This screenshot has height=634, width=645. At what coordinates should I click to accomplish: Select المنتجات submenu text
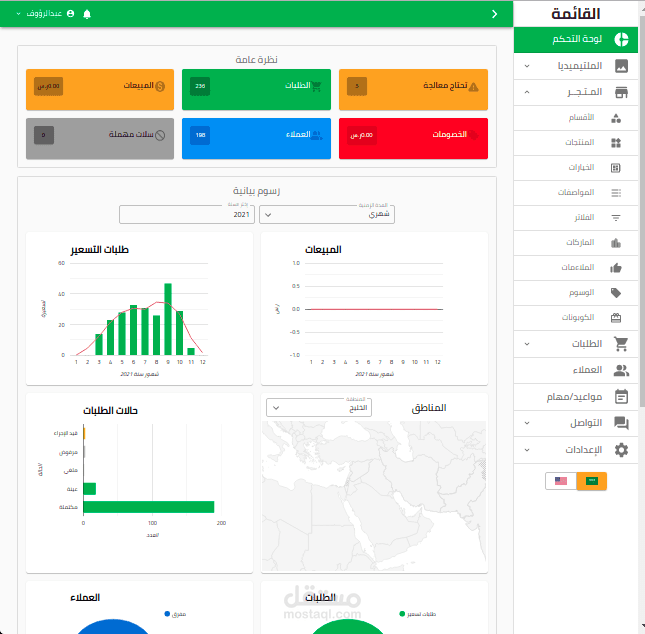tap(580, 142)
